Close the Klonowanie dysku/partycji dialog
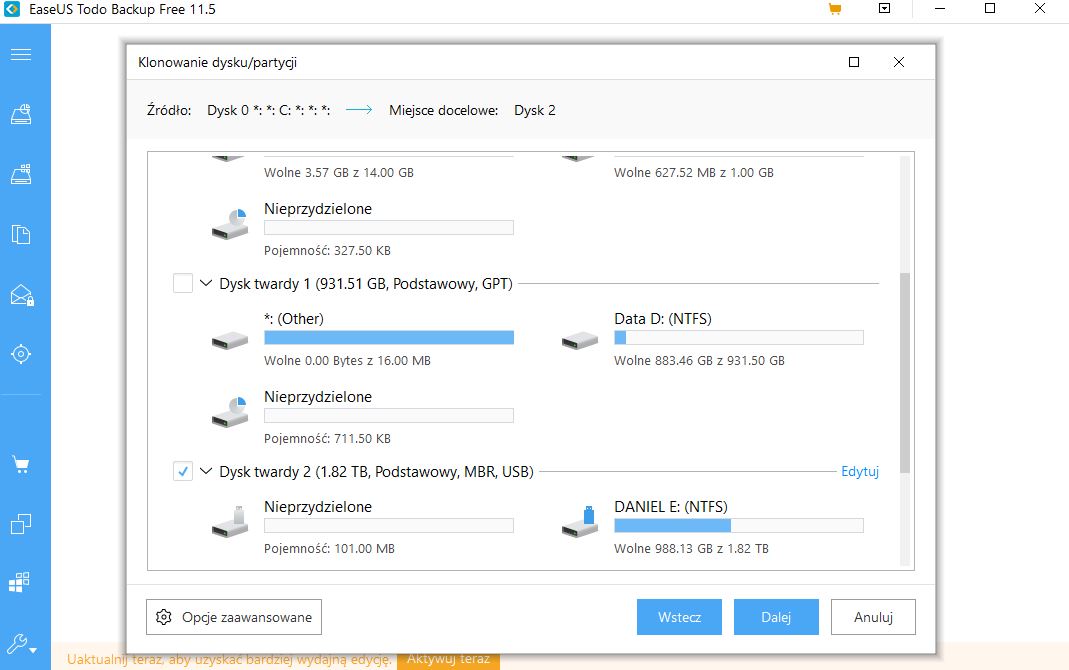Image resolution: width=1069 pixels, height=670 pixels. [899, 62]
